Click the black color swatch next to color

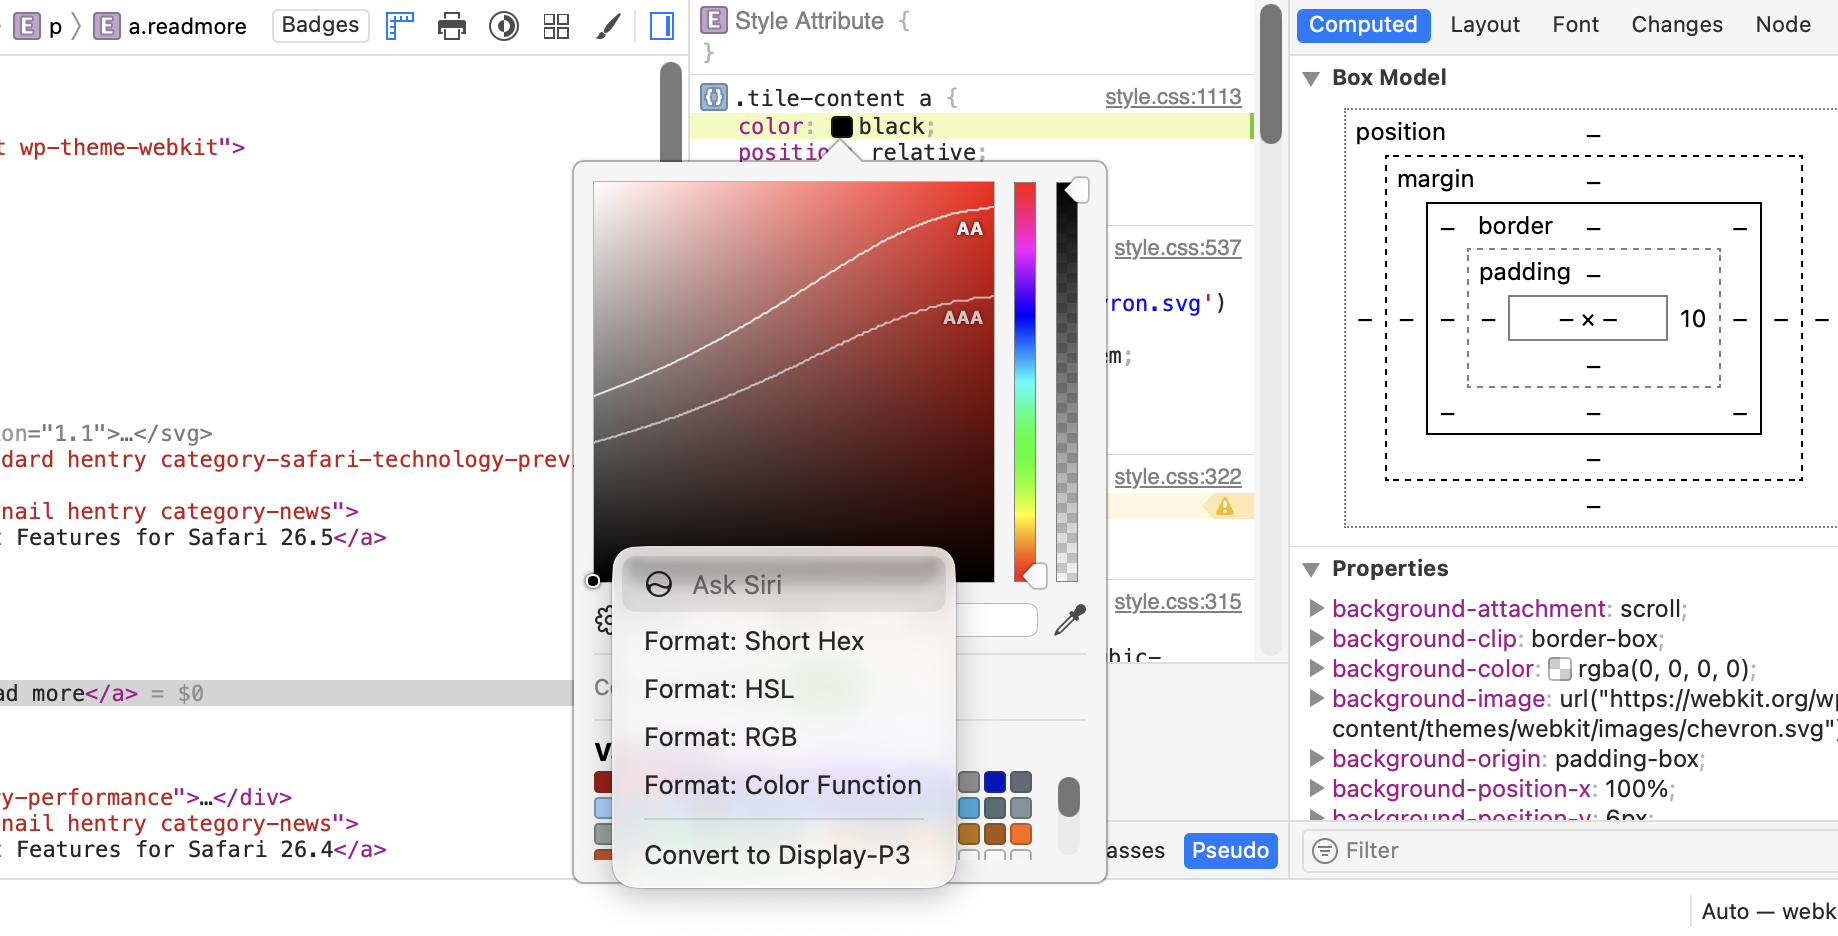pyautogui.click(x=842, y=127)
